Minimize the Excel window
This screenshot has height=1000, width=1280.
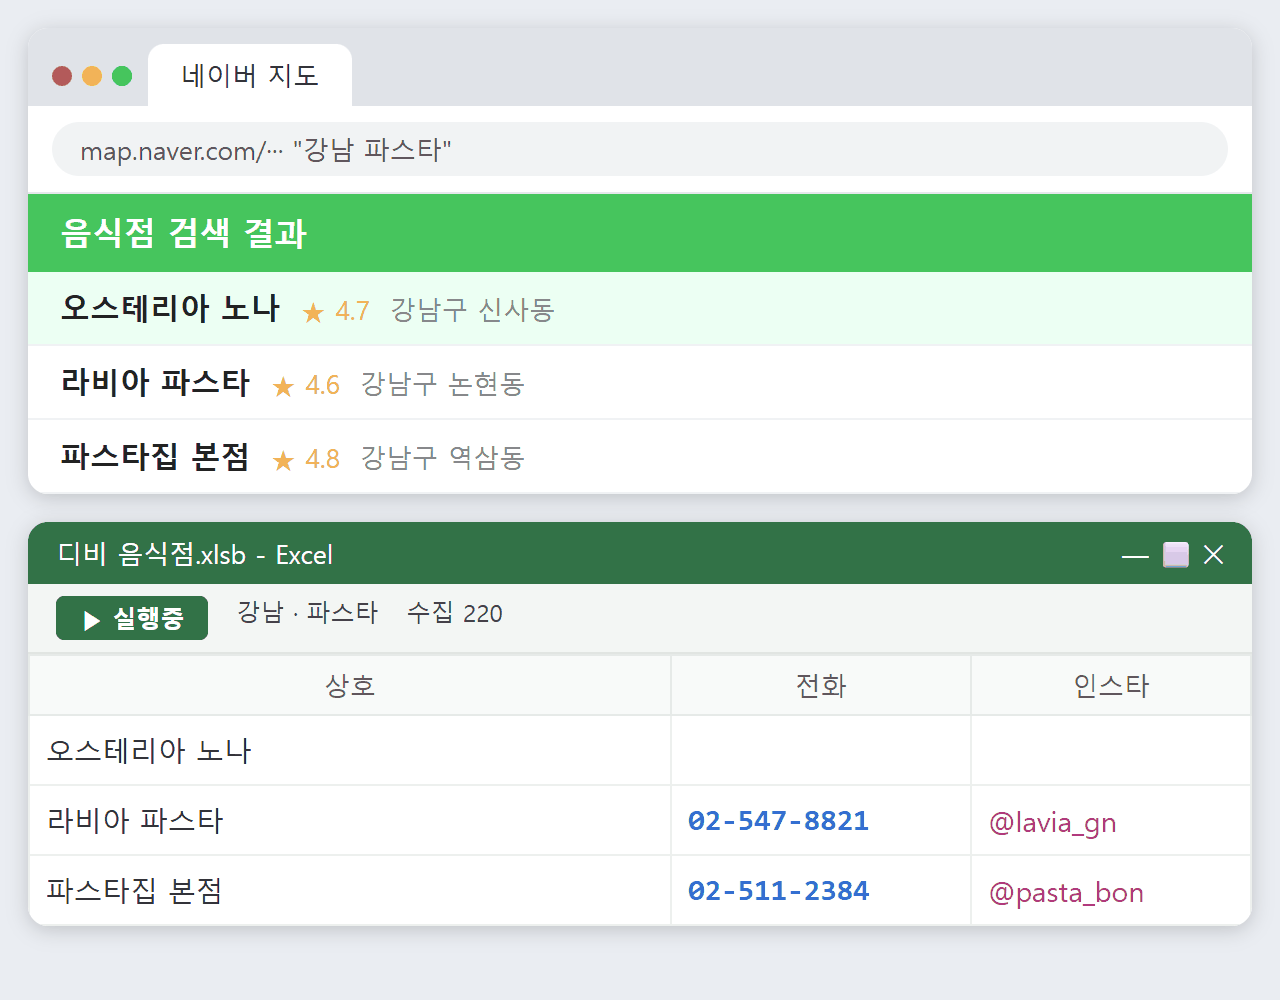click(1135, 555)
